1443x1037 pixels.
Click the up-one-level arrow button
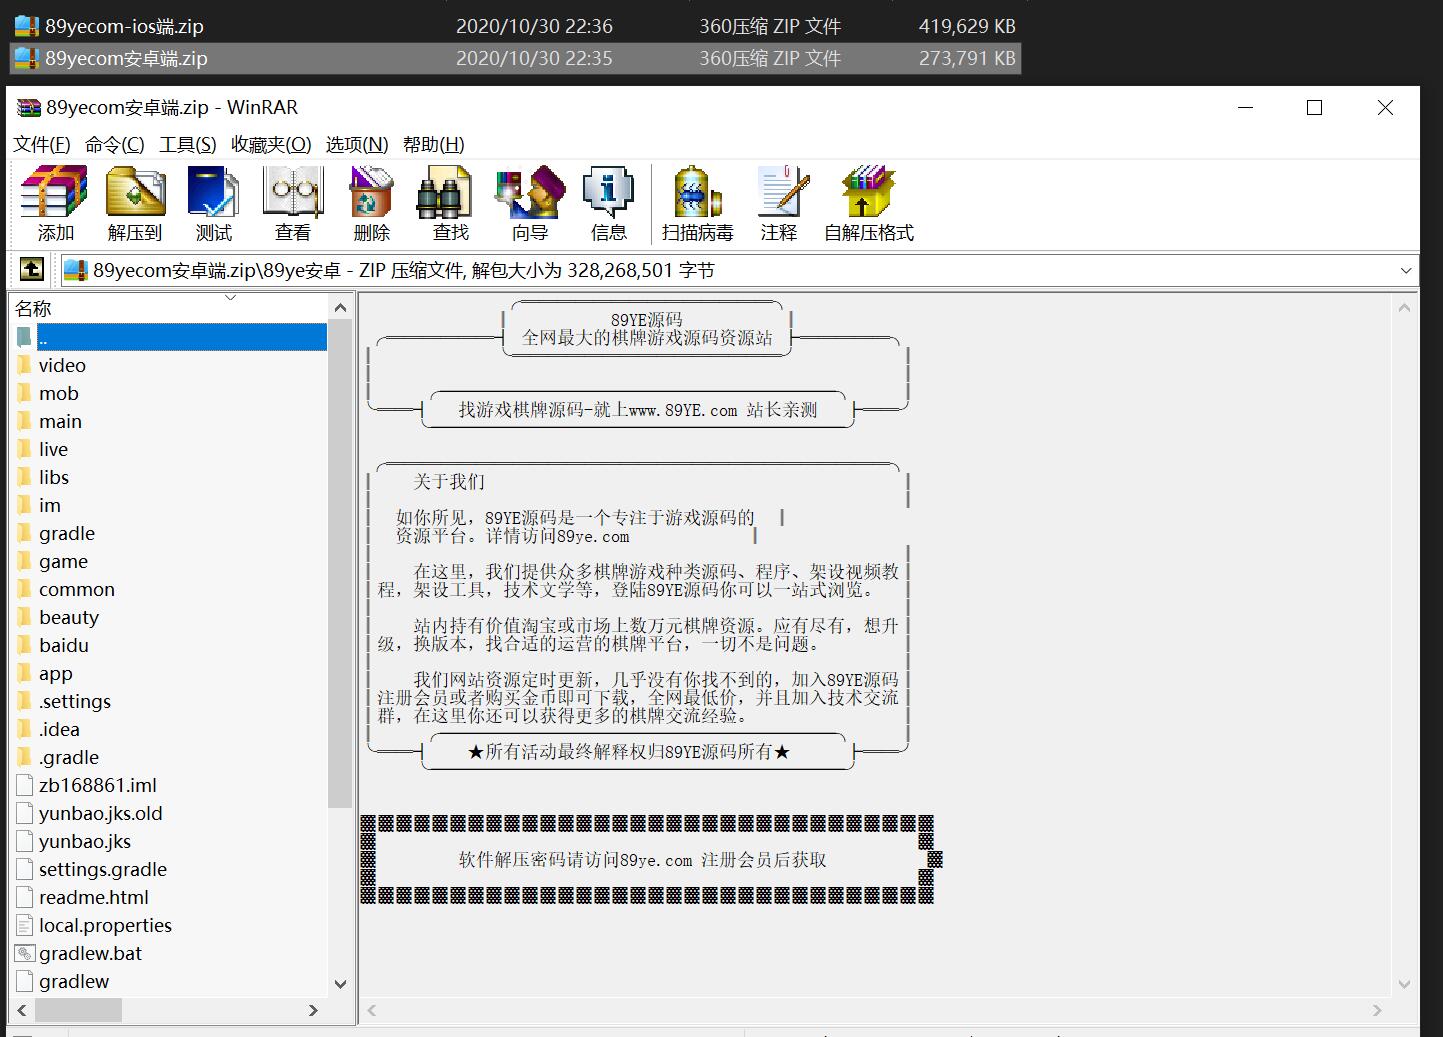pos(31,269)
